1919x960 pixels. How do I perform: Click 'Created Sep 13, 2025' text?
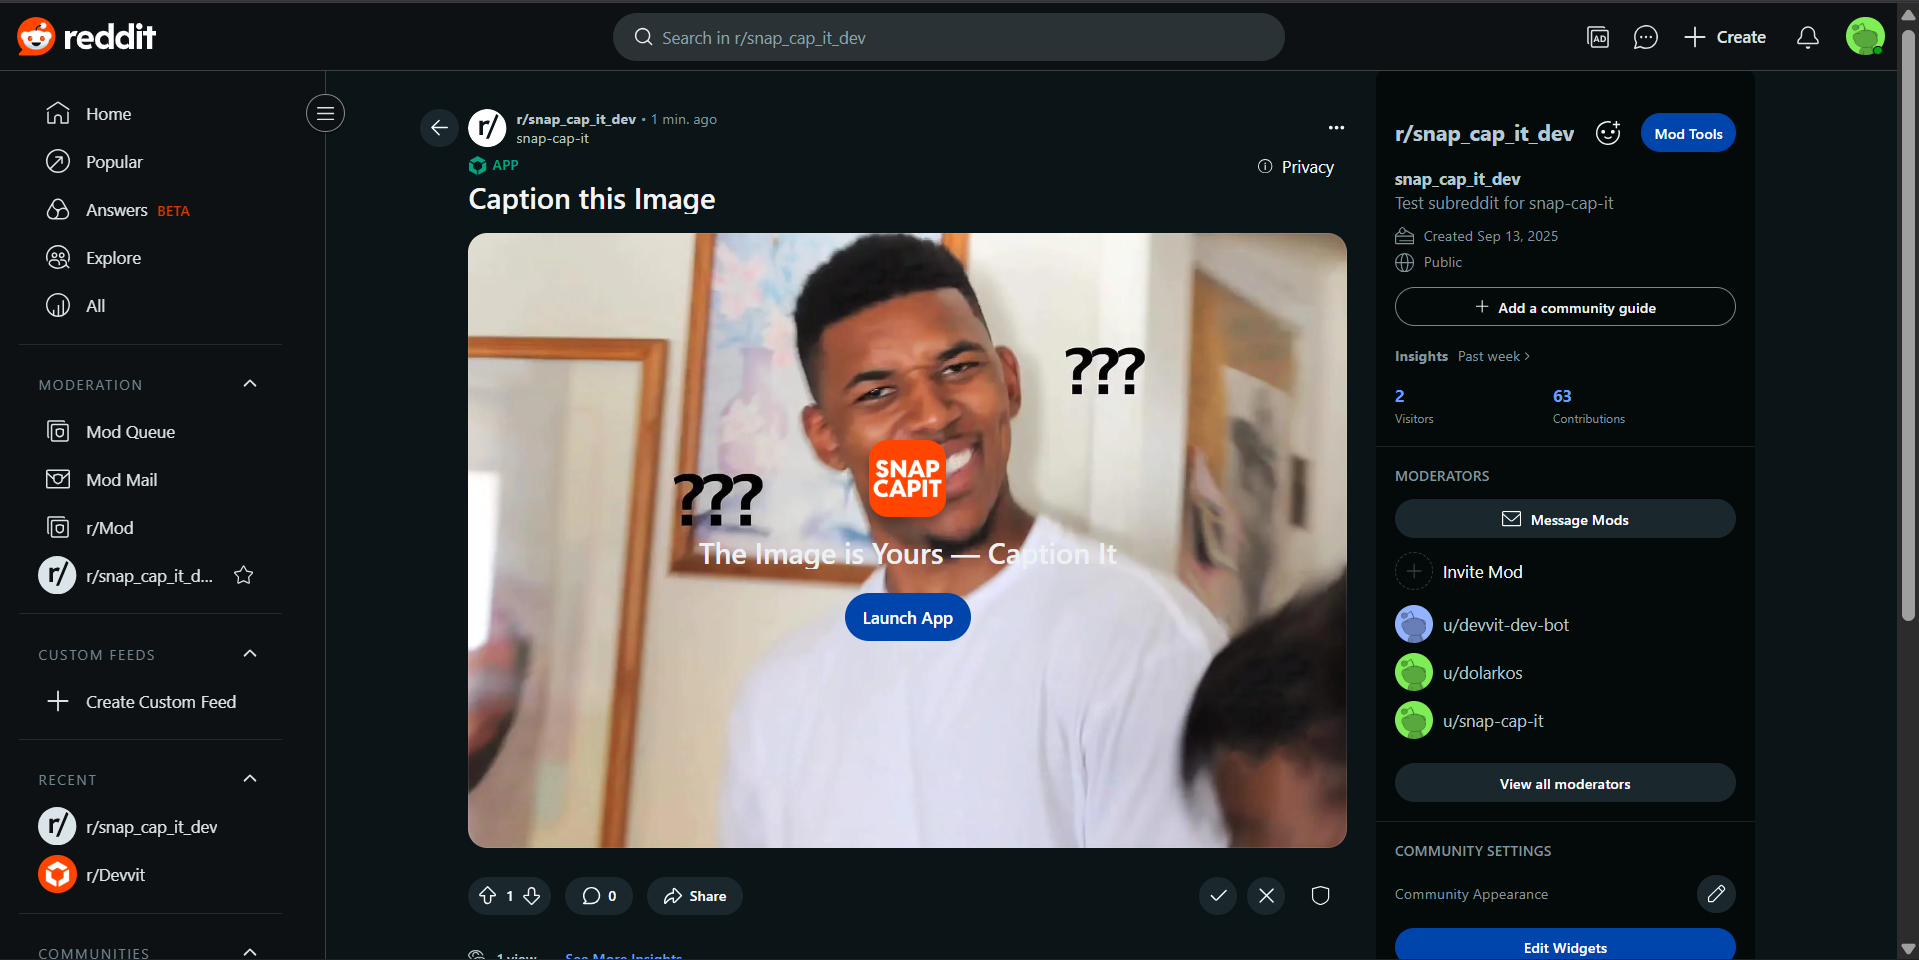[1490, 236]
